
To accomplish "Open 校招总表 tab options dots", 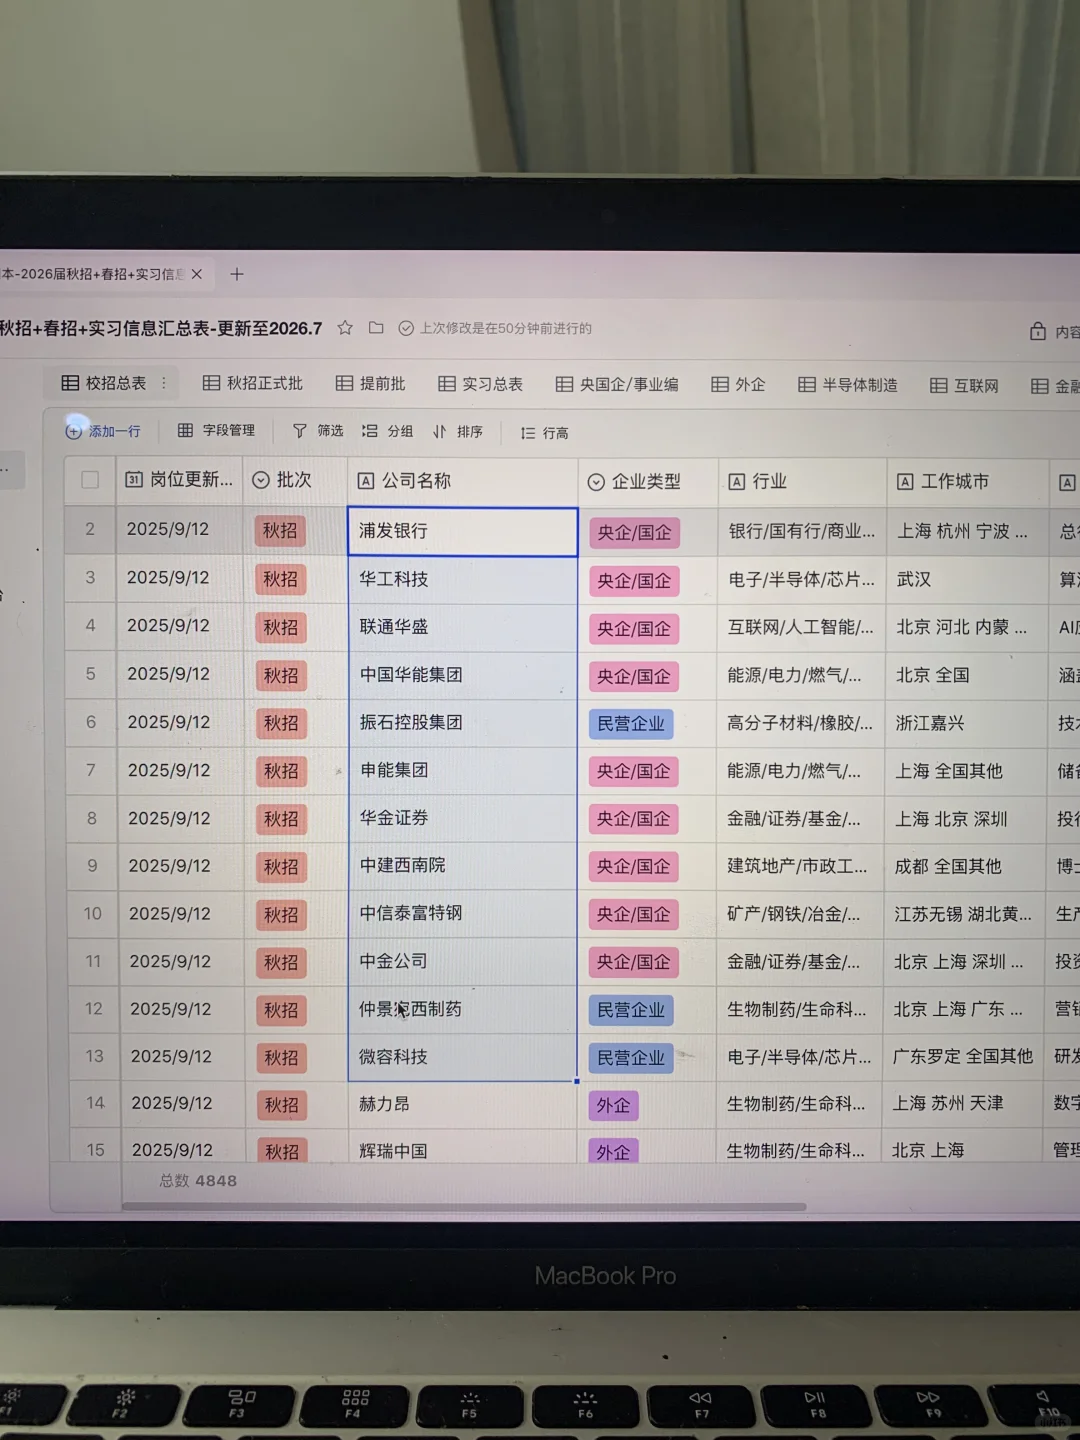I will click(x=164, y=383).
